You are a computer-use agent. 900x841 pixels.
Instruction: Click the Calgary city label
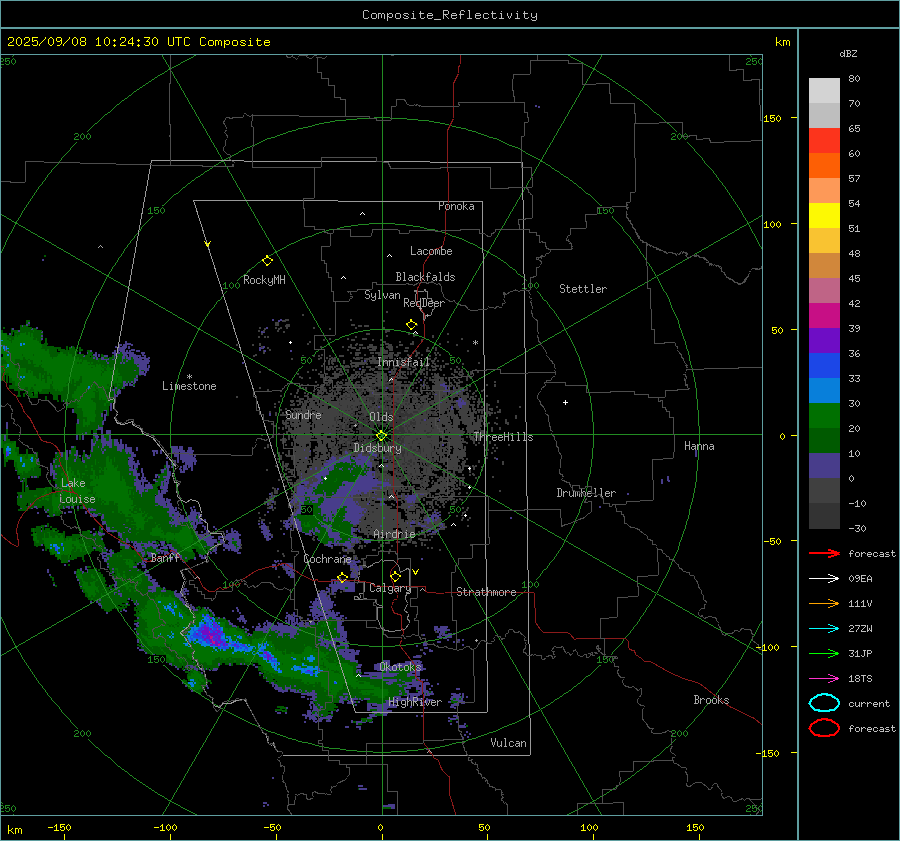point(390,588)
